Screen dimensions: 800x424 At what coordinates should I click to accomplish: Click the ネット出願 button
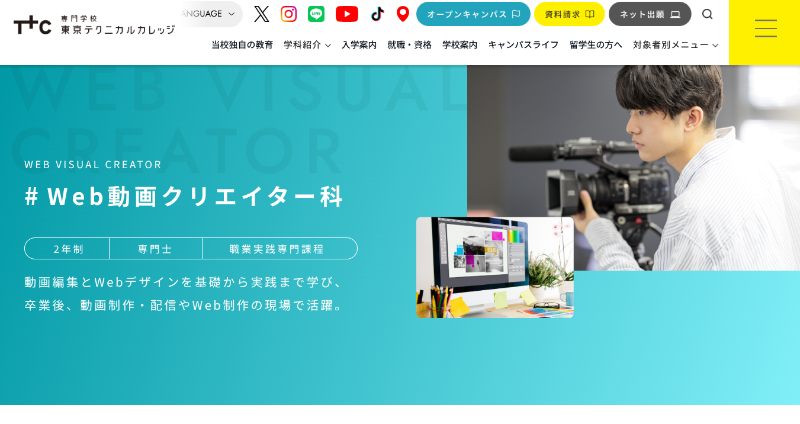[x=650, y=14]
